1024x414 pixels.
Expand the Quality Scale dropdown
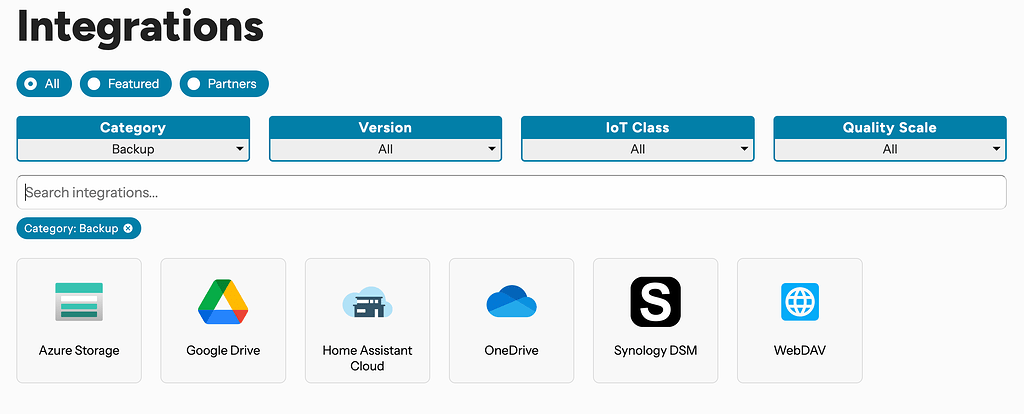tap(890, 150)
